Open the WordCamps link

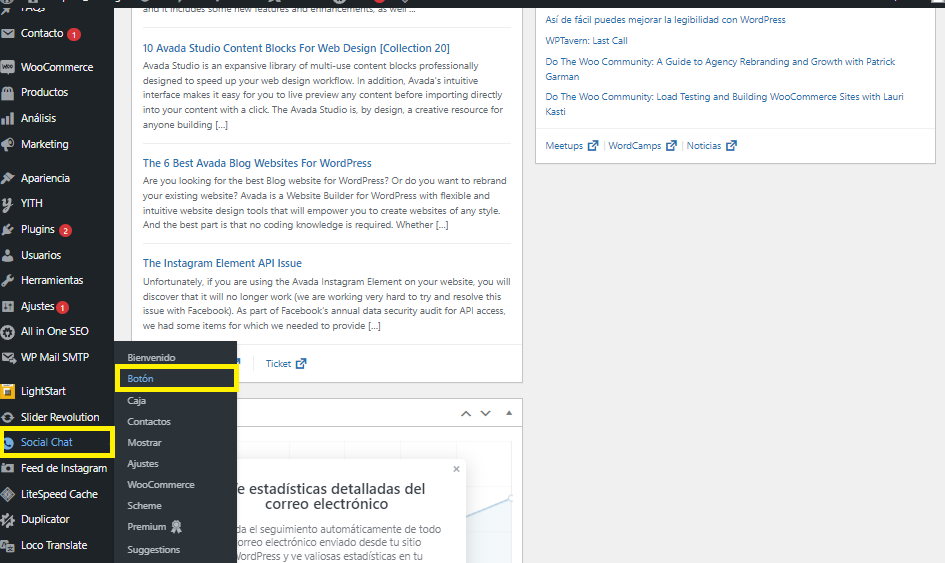(x=634, y=146)
